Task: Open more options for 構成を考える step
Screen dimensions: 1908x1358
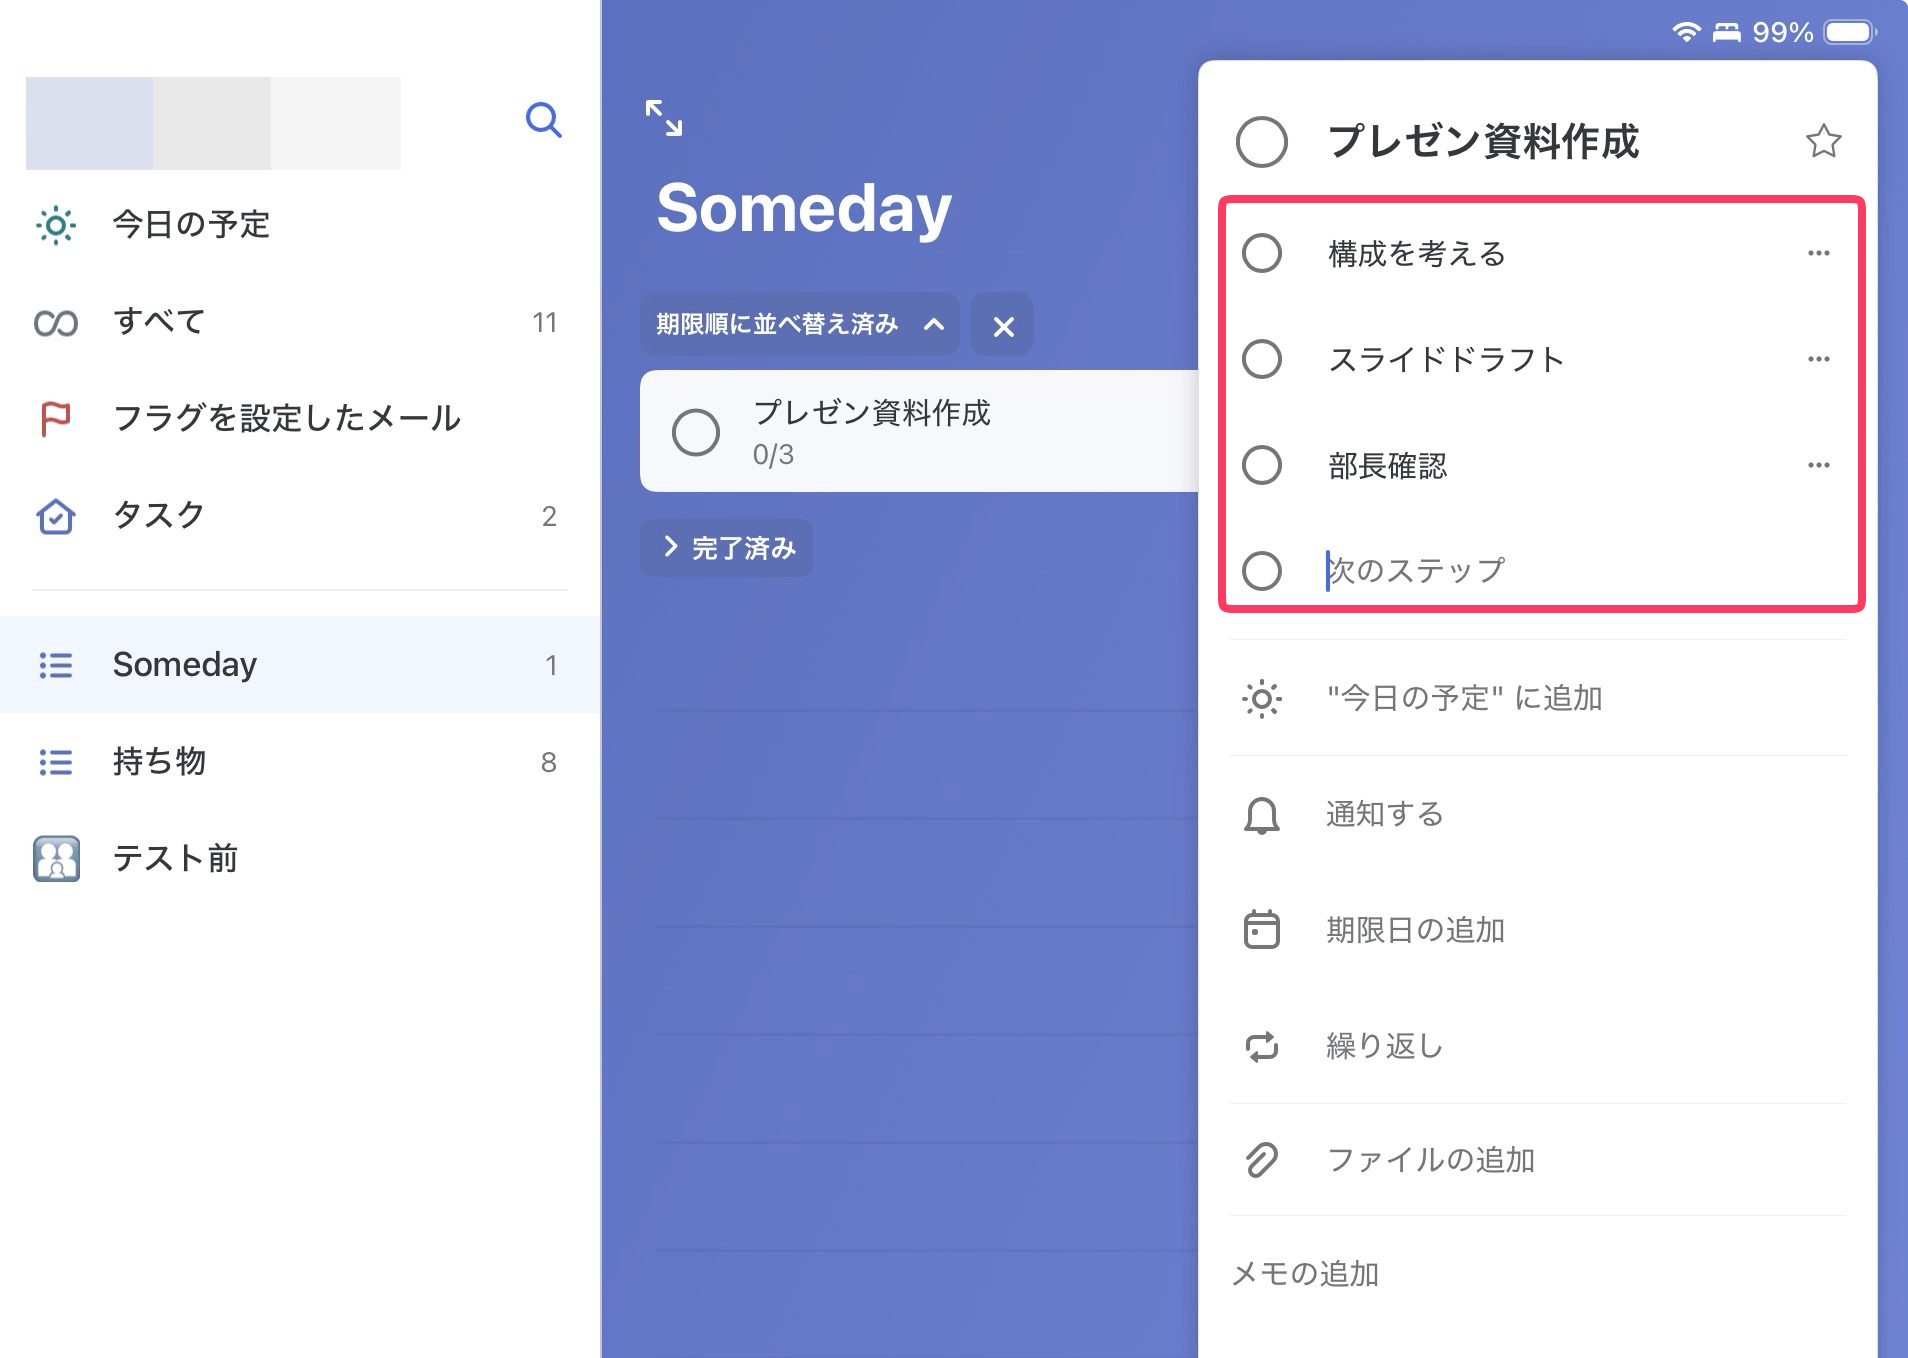Action: tap(1818, 253)
